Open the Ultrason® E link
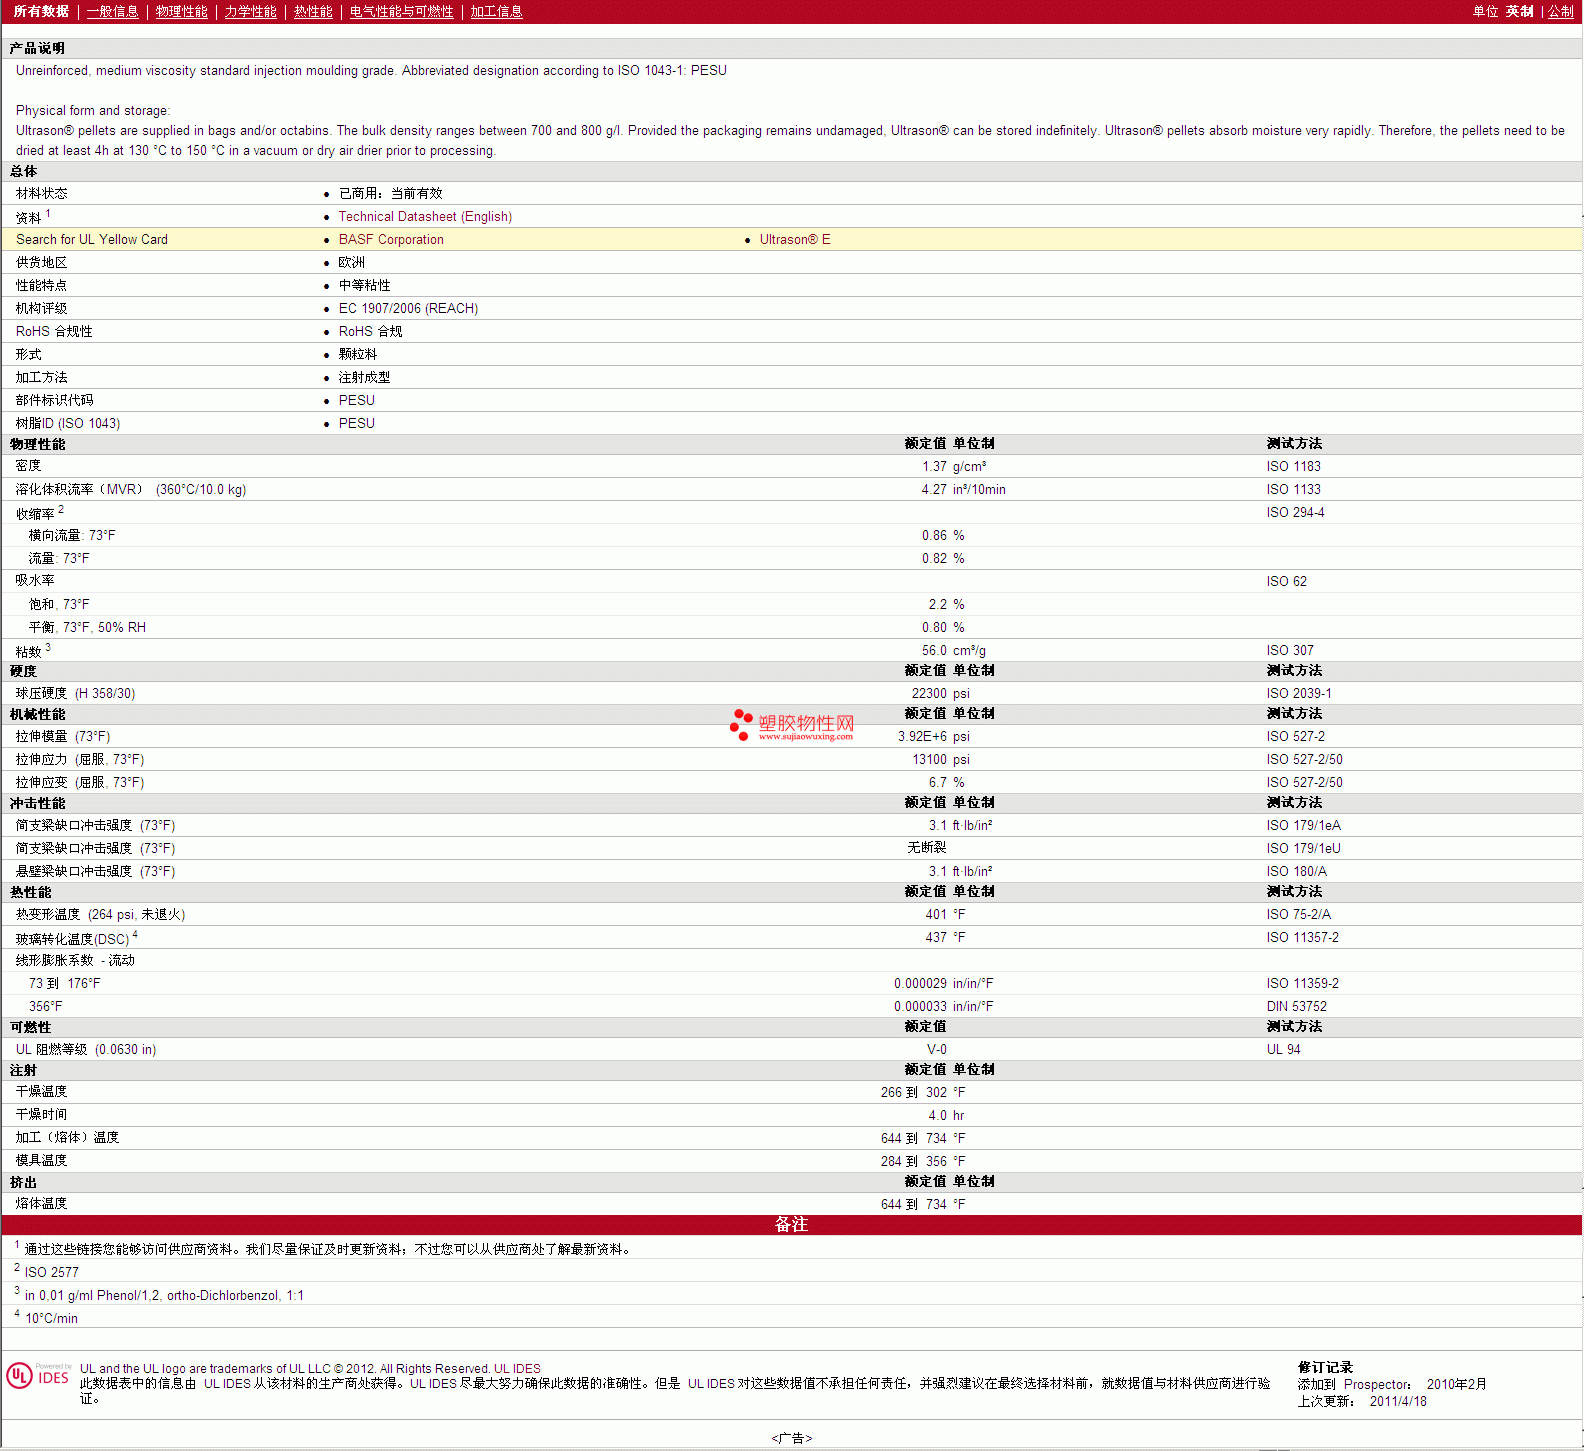Viewport: 1584px width, 1451px height. point(795,240)
